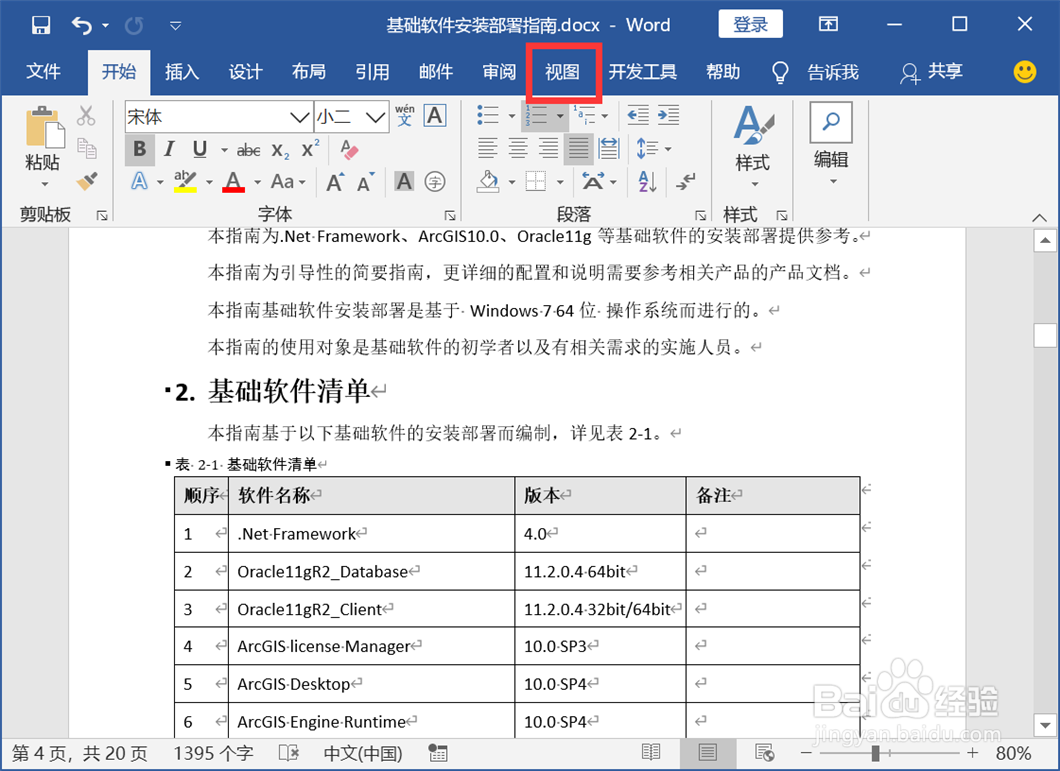
Task: Click the Borders icon
Action: tap(536, 181)
